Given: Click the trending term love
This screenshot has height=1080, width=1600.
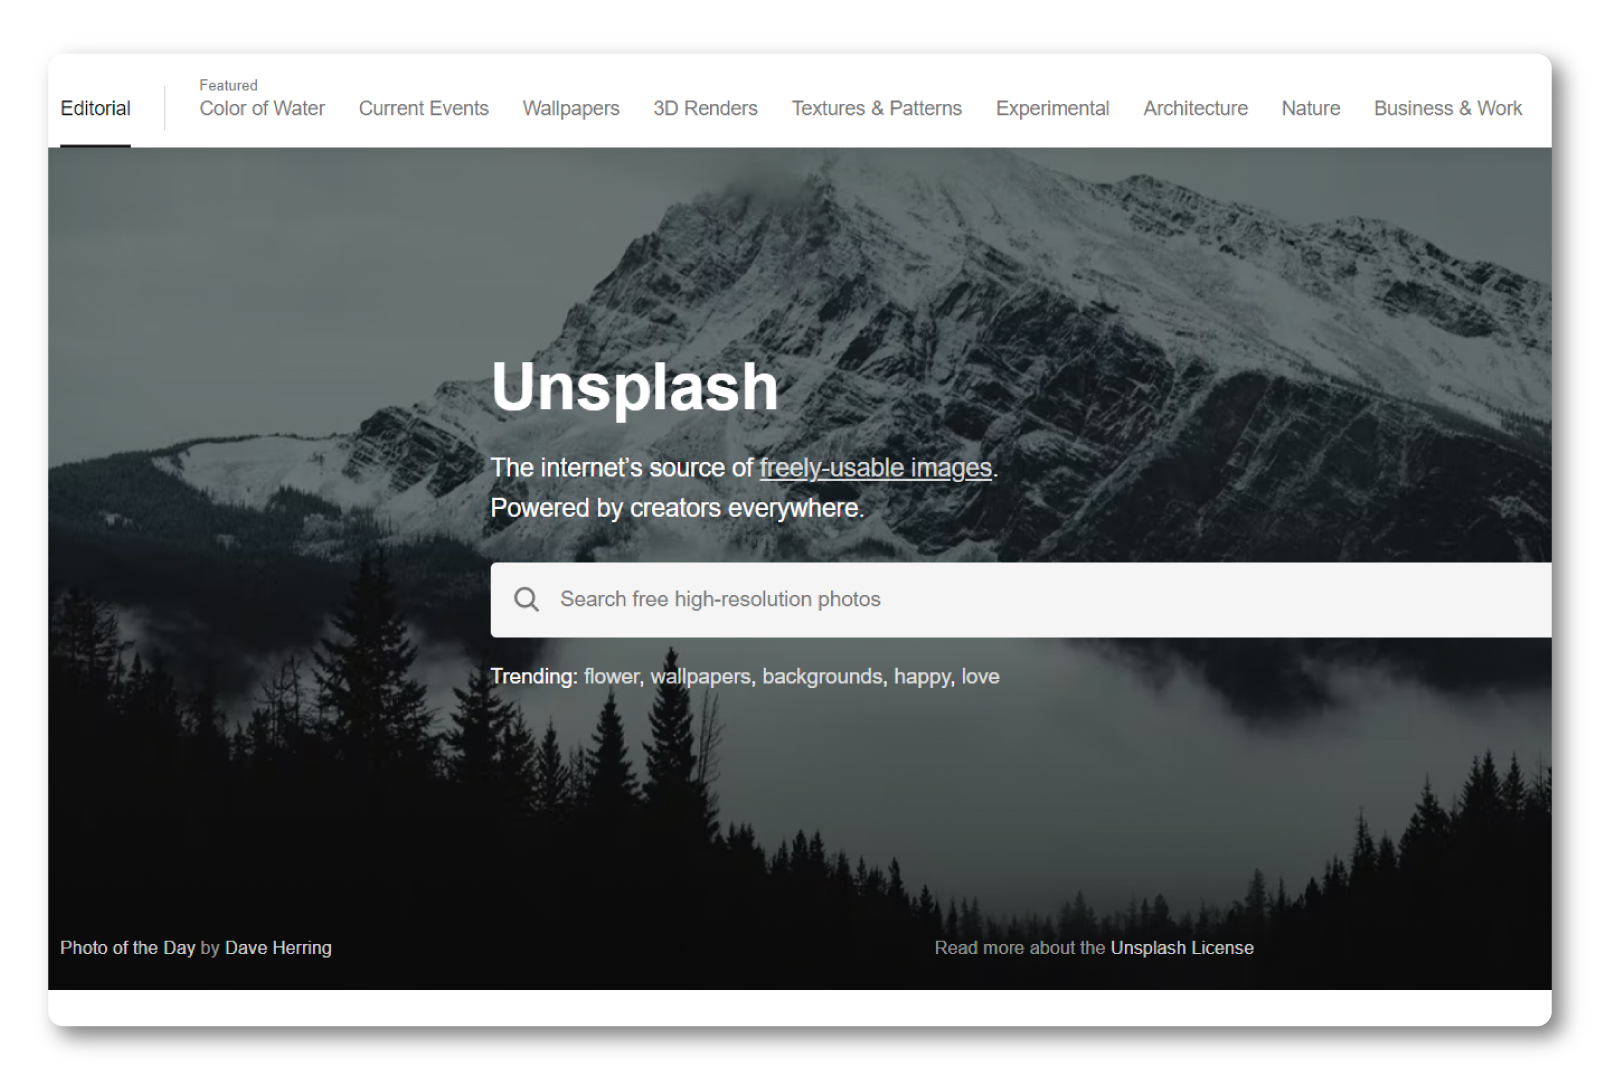Looking at the screenshot, I should coord(981,676).
